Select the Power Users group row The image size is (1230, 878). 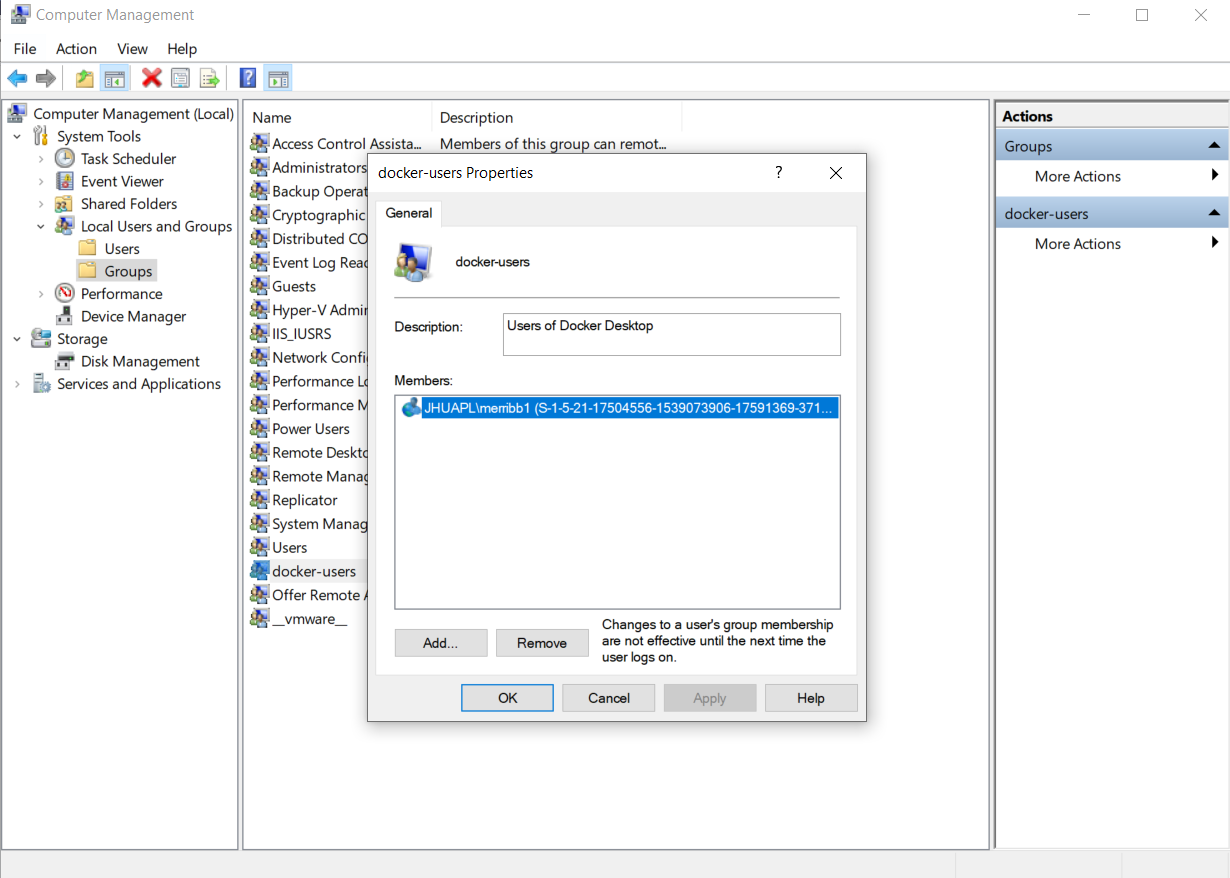pyautogui.click(x=310, y=429)
